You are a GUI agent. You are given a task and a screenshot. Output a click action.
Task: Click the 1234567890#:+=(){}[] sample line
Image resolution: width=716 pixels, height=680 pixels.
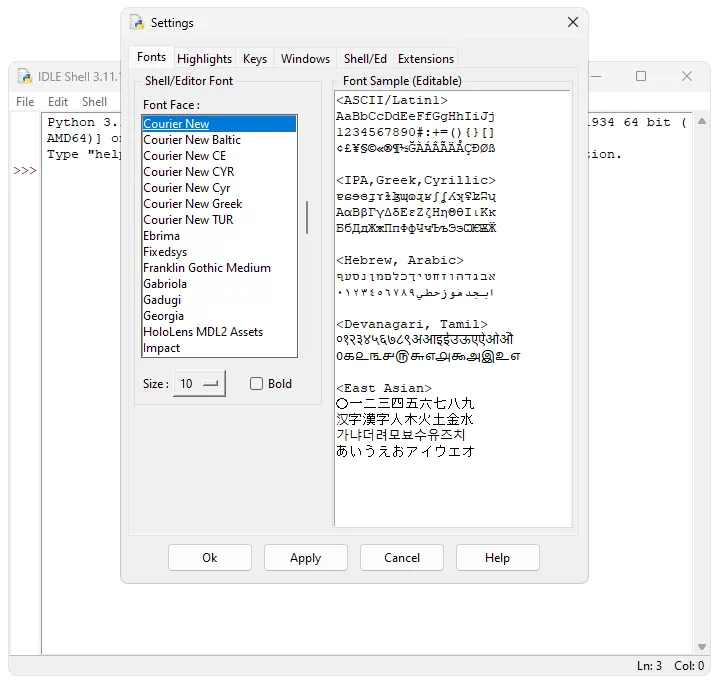click(x=416, y=132)
